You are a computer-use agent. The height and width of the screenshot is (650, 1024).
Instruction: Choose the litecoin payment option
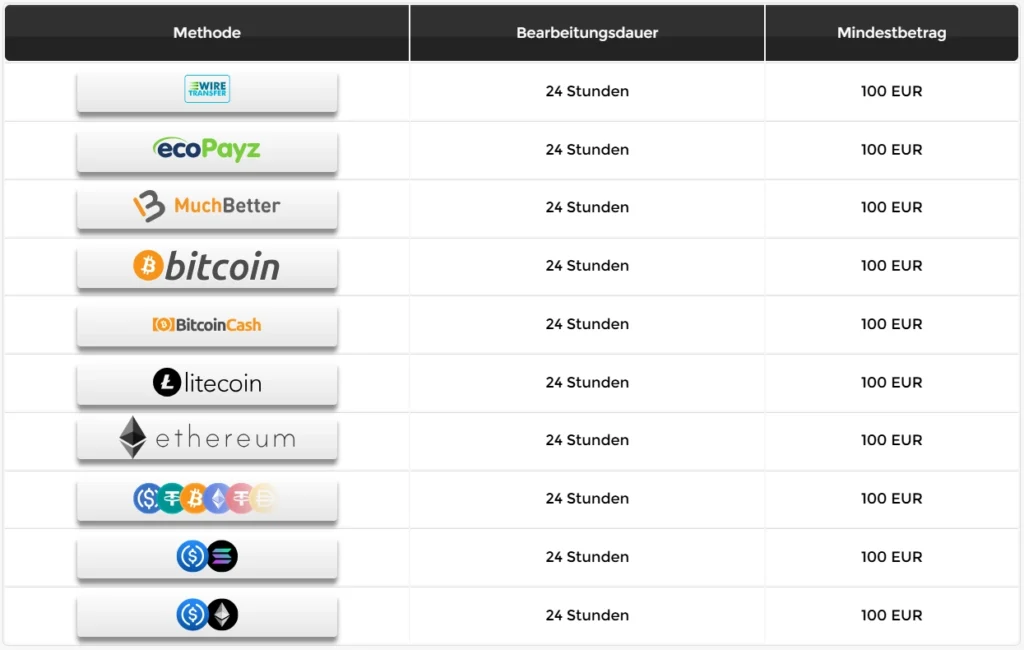click(x=207, y=383)
